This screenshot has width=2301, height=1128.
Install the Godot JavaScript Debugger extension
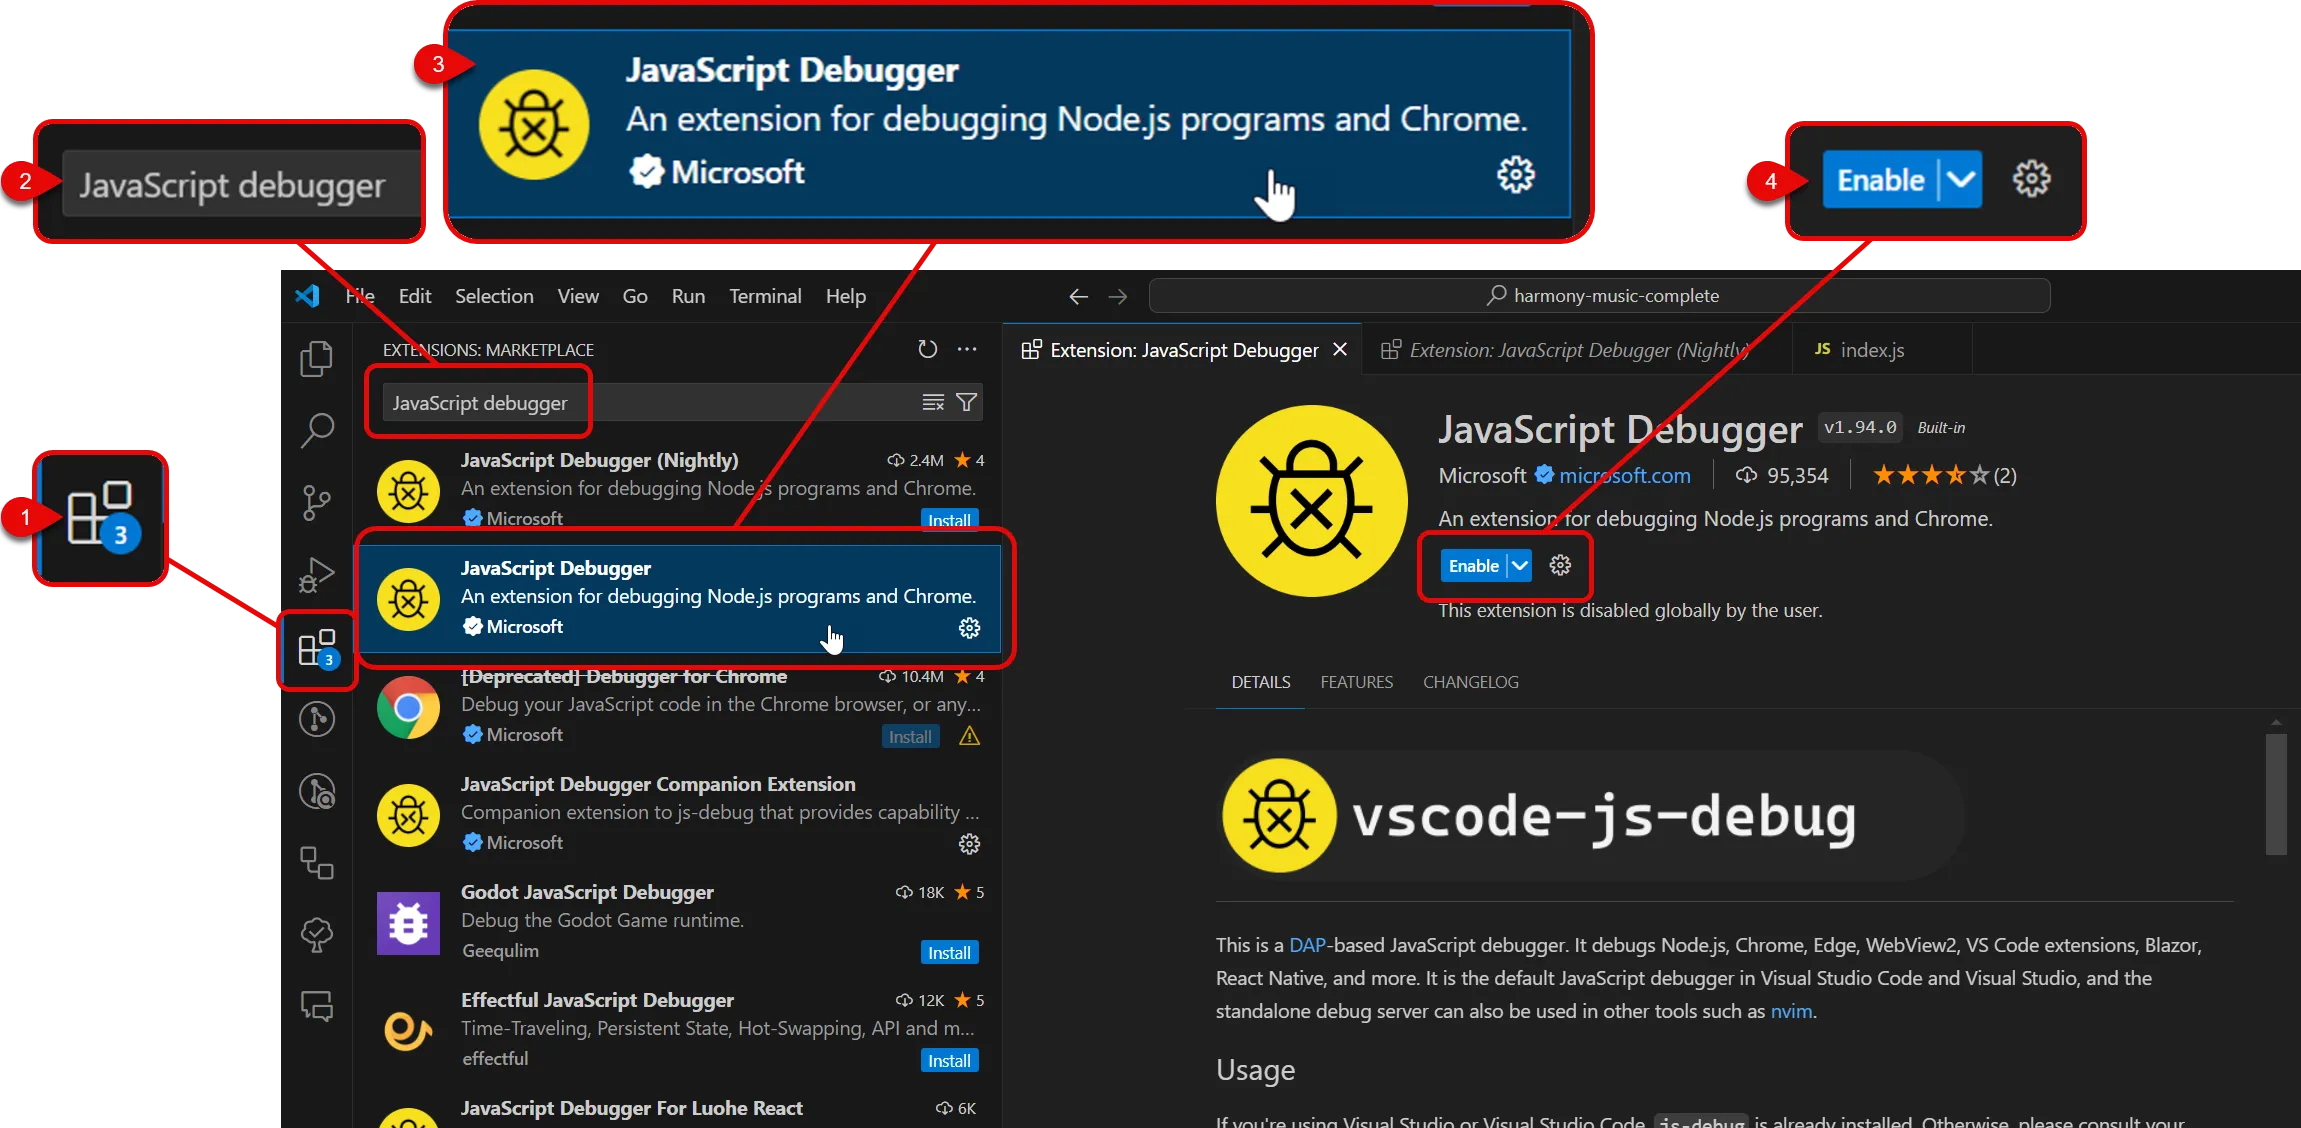pyautogui.click(x=948, y=952)
